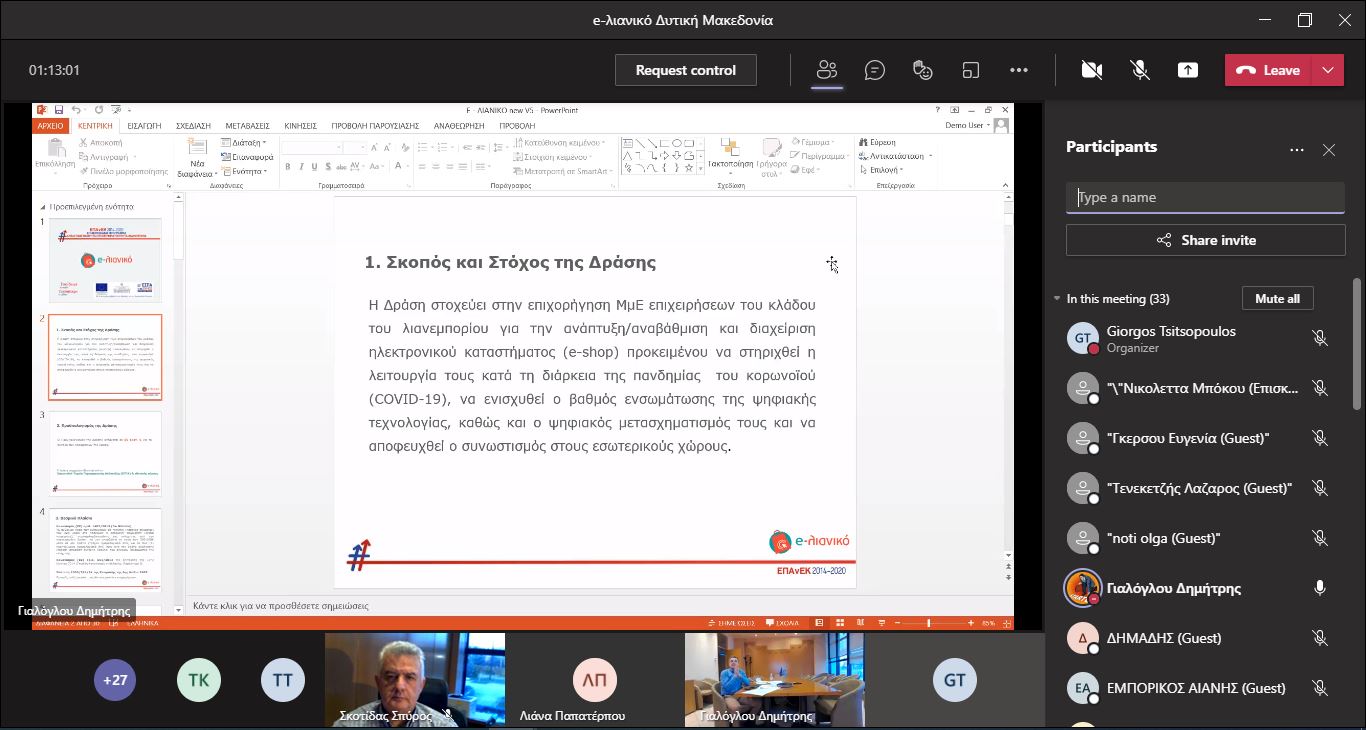Click the Request control button
The image size is (1366, 730).
tap(685, 70)
